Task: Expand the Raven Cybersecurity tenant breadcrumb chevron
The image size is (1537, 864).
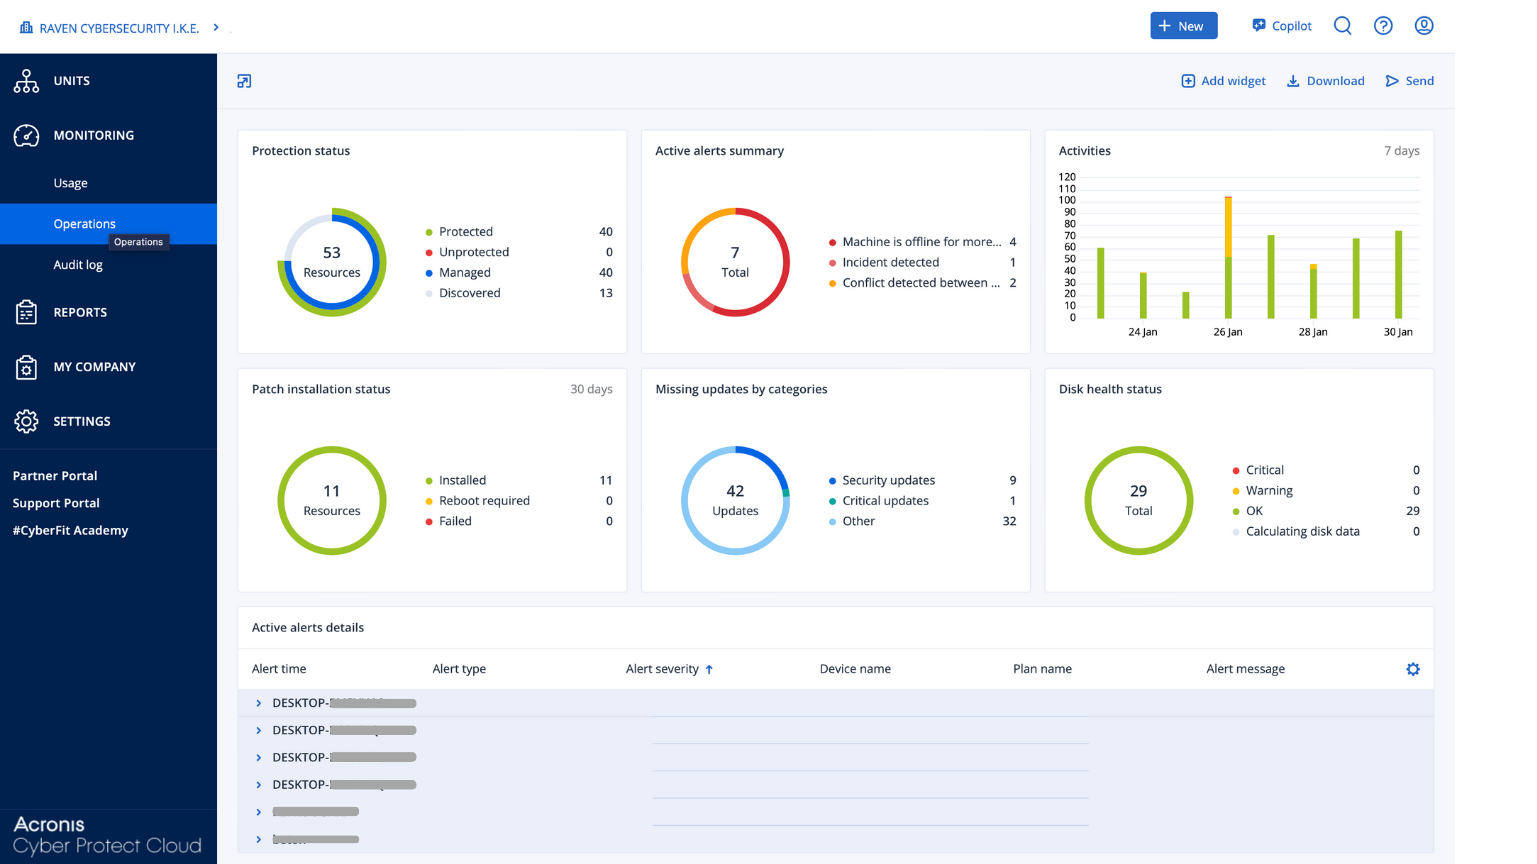Action: pos(216,27)
